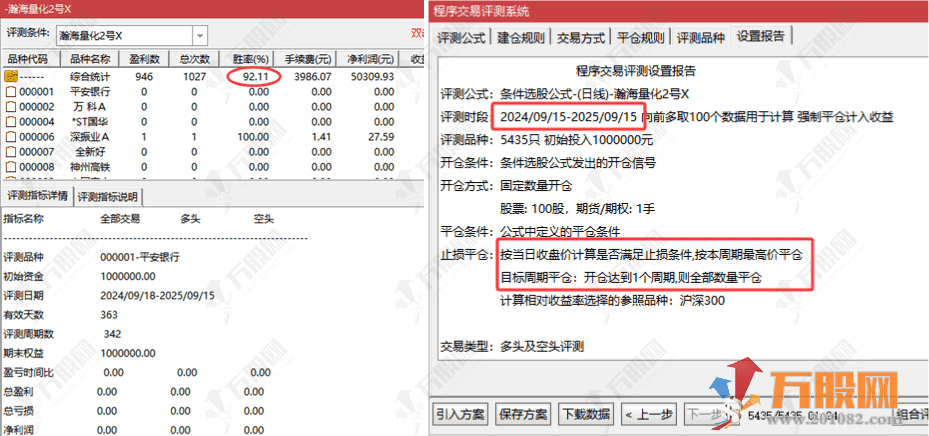Click the 引入方案 button

point(461,413)
